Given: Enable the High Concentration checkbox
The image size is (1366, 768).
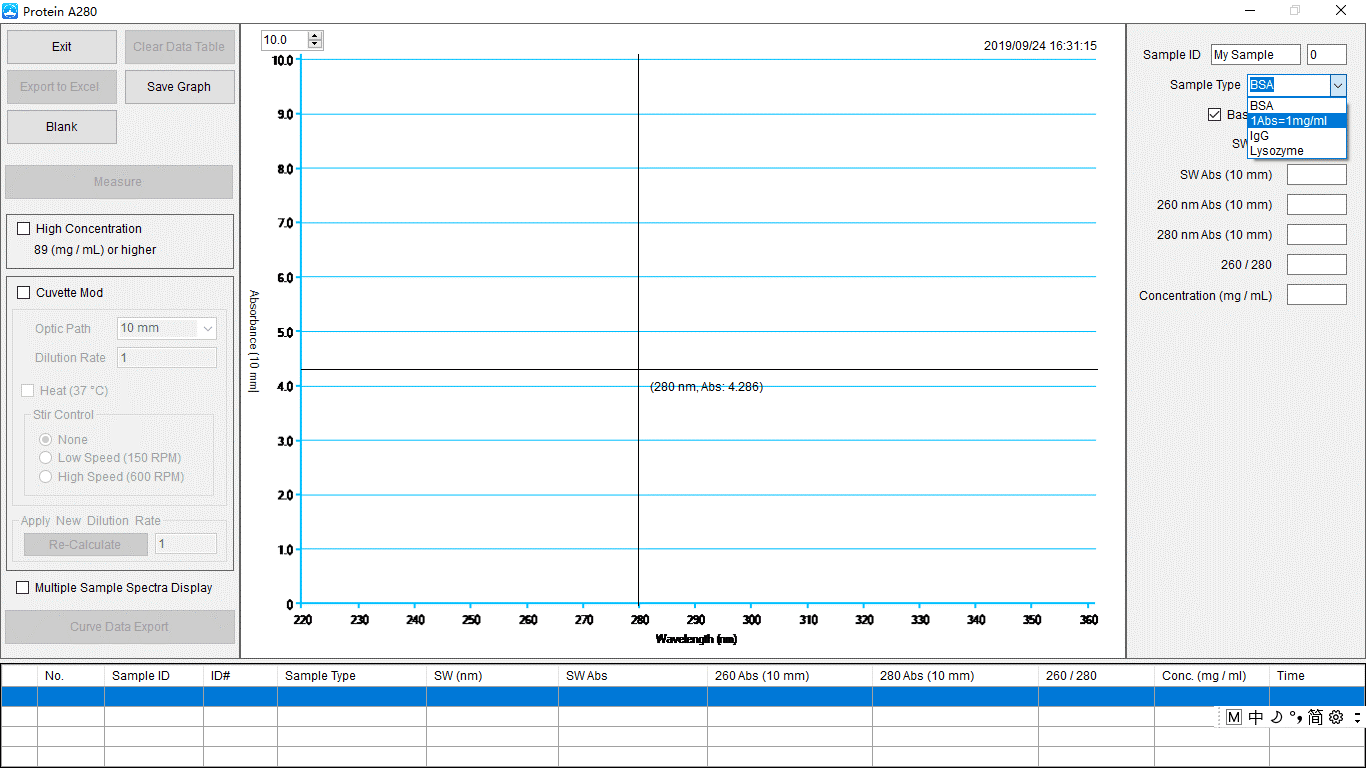Looking at the screenshot, I should pos(24,229).
